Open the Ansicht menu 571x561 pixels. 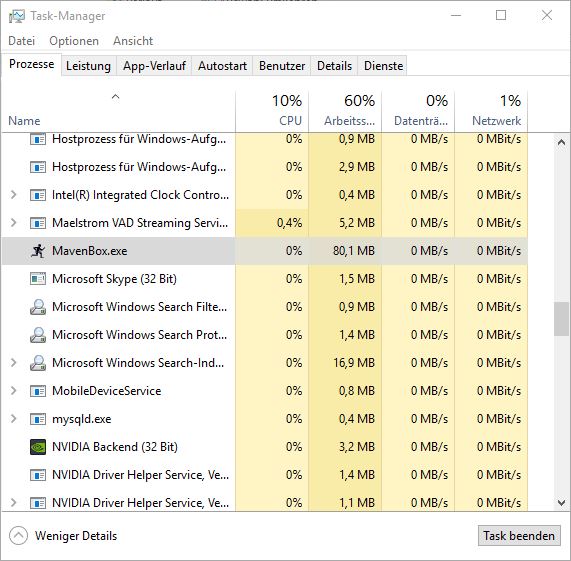[x=133, y=41]
